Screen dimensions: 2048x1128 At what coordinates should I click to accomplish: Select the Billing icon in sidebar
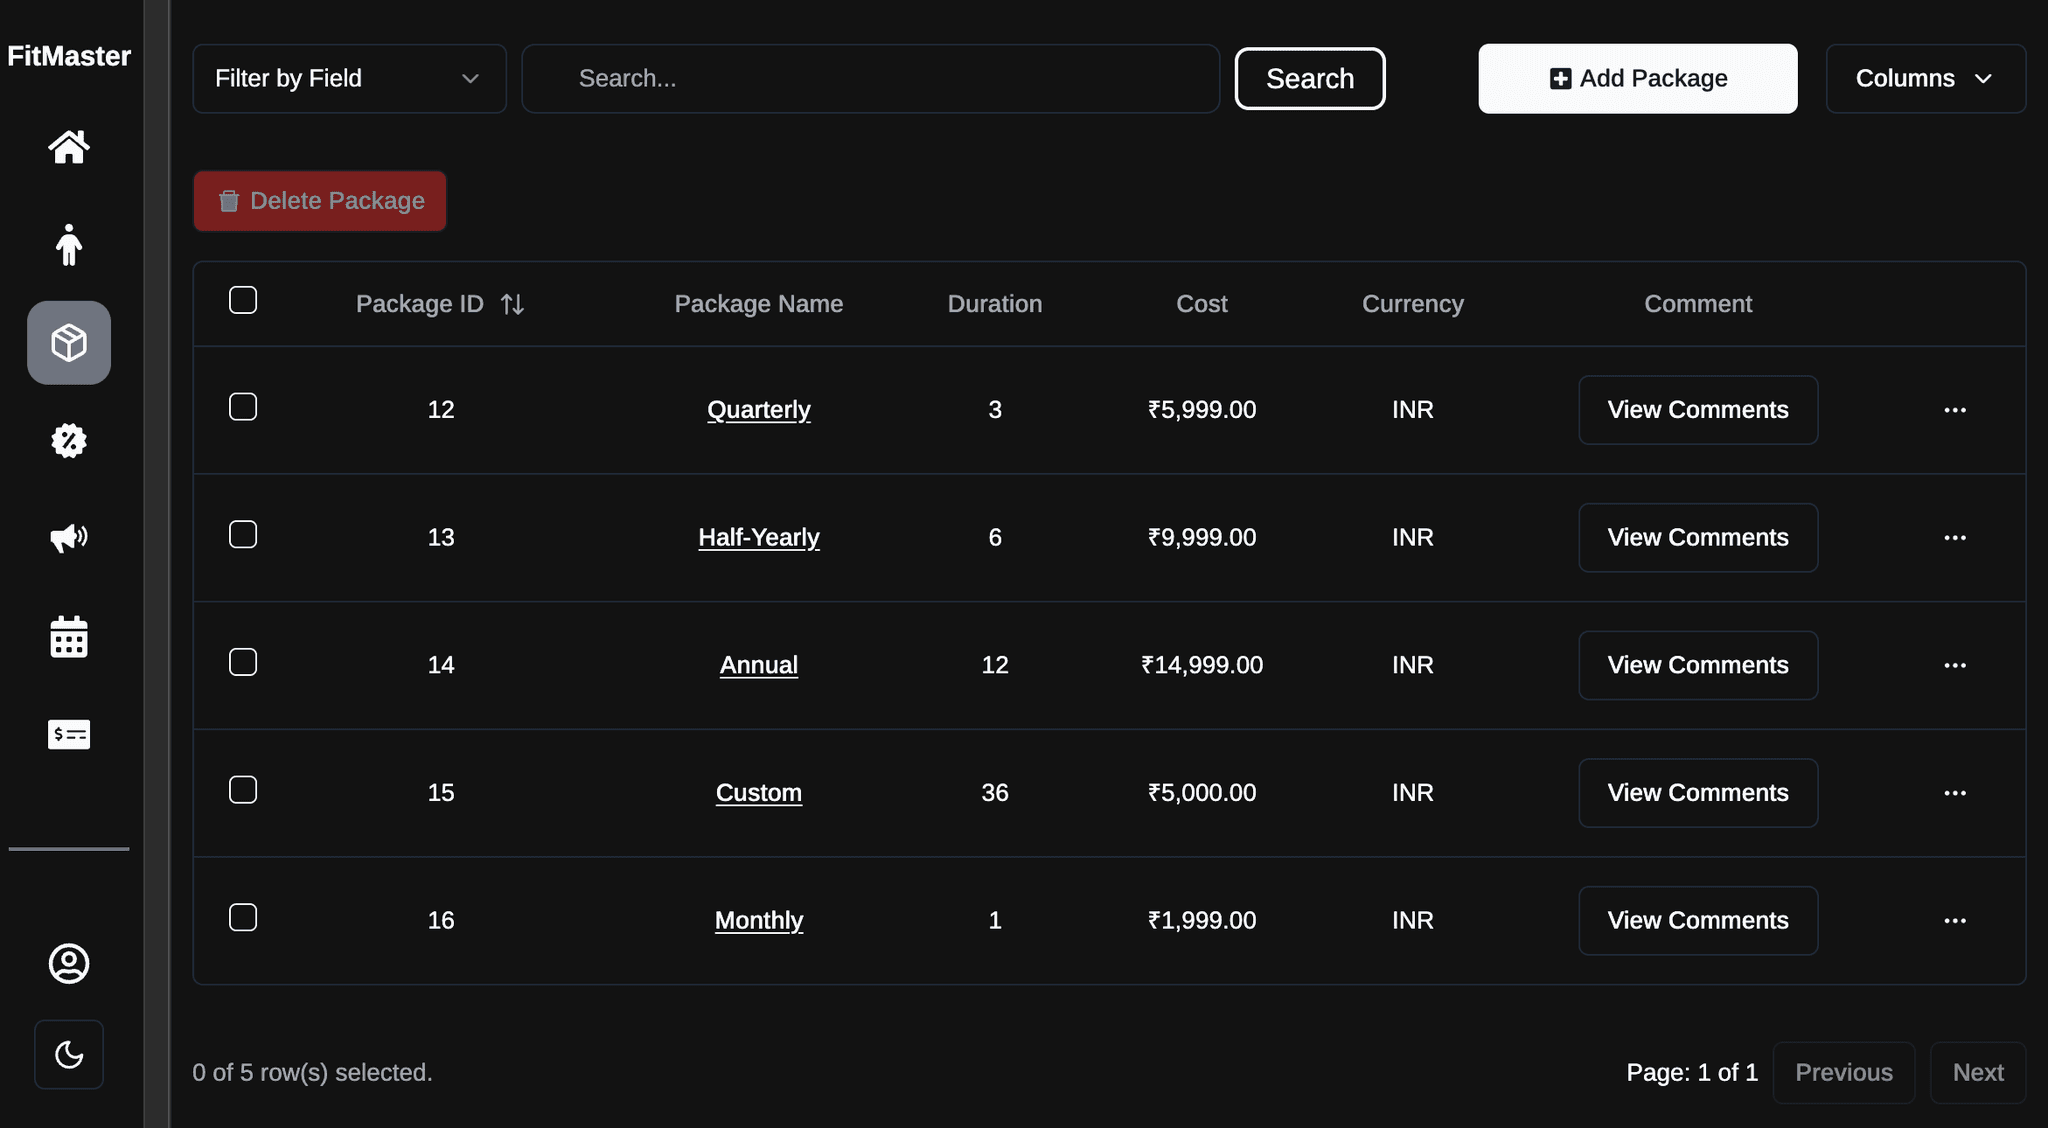point(68,734)
